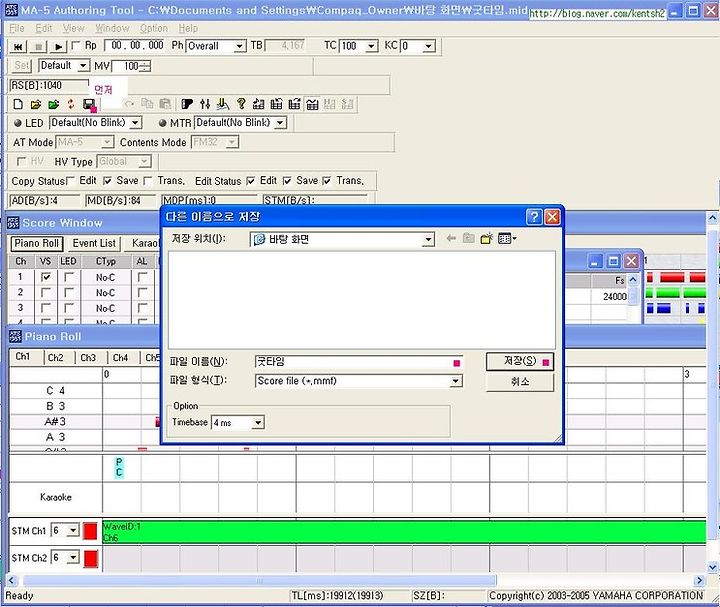Click the green folder open icon

point(54,104)
